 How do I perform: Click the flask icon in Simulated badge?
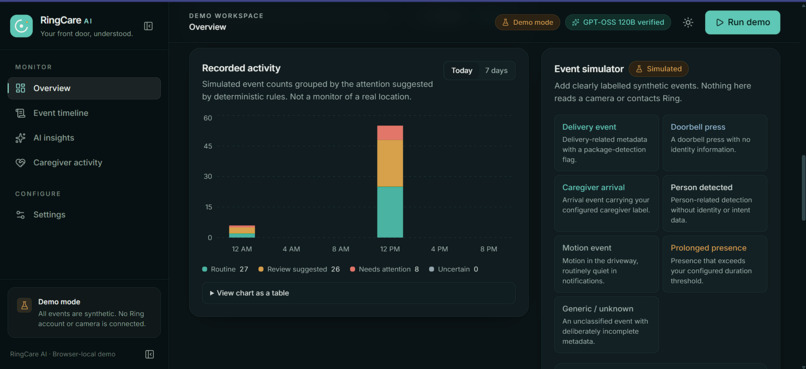640,69
